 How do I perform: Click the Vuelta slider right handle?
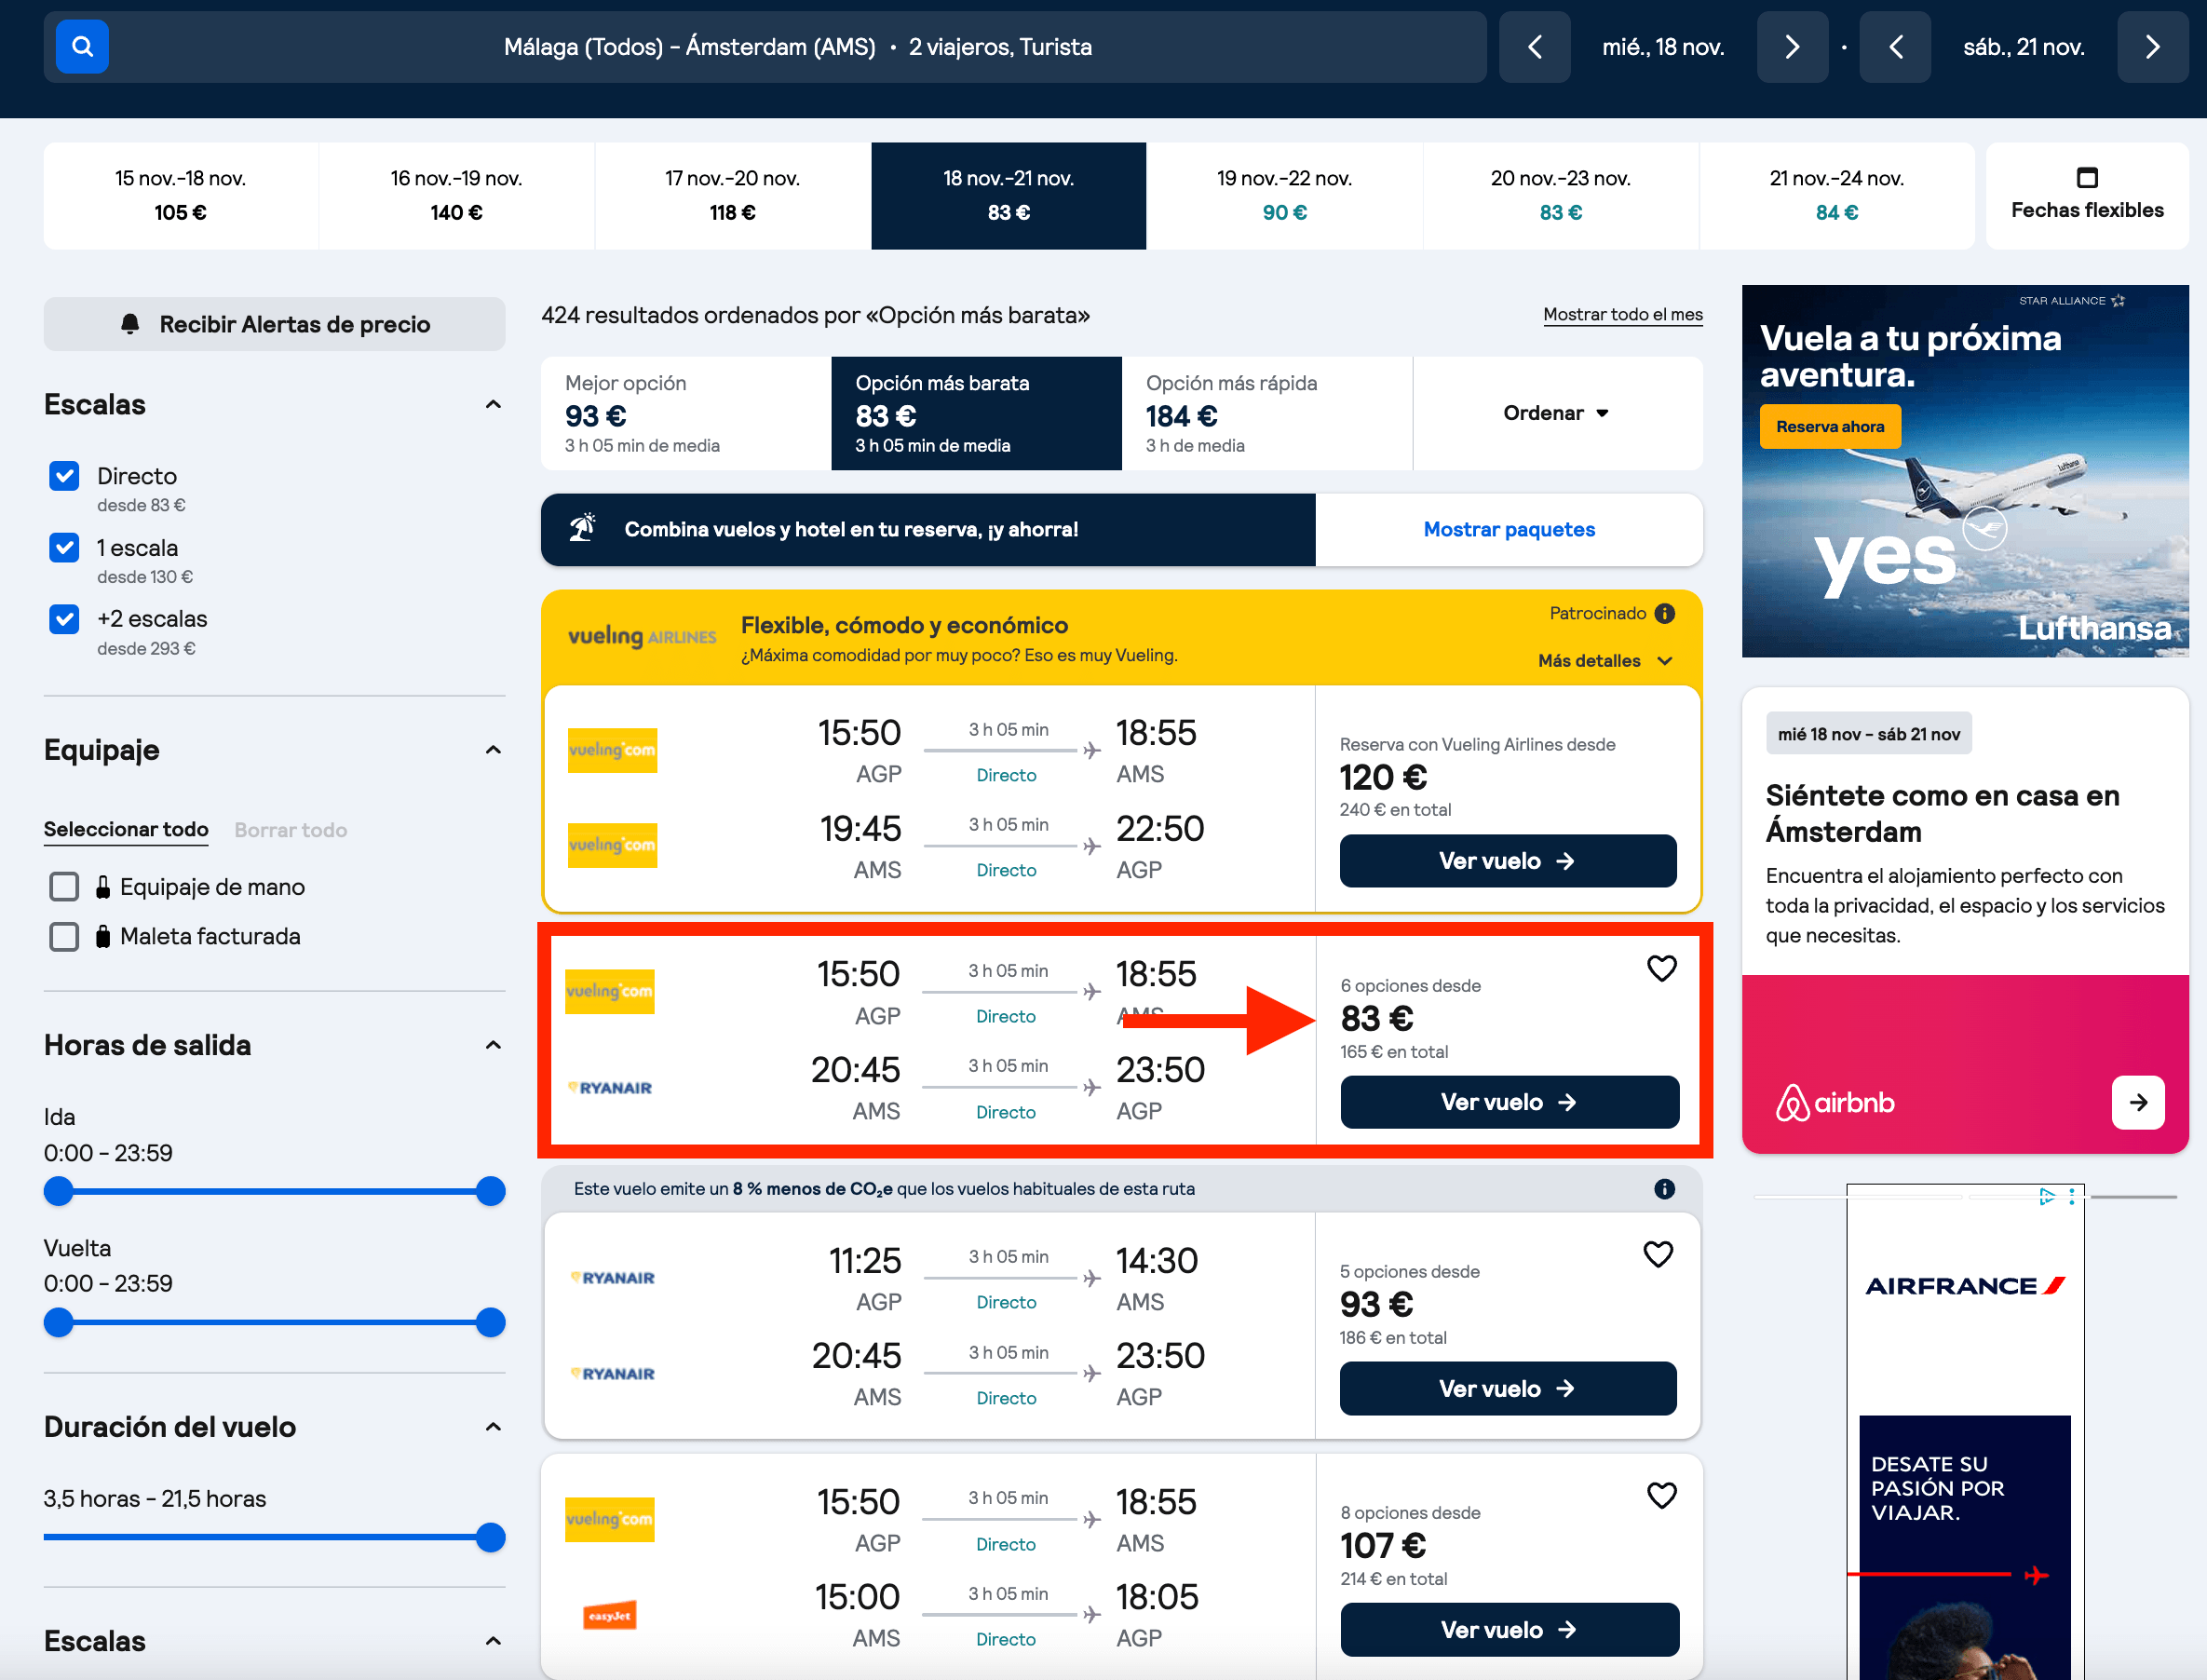pyautogui.click(x=490, y=1322)
